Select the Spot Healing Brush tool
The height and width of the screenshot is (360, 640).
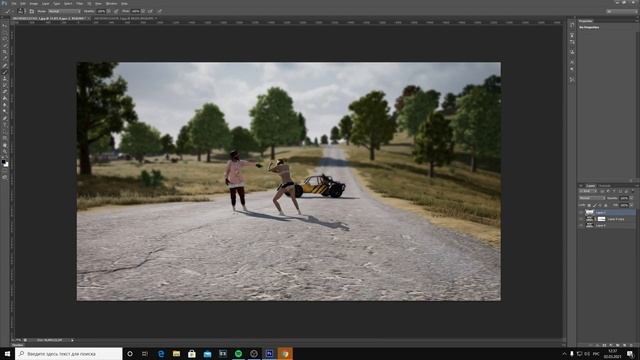click(5, 65)
